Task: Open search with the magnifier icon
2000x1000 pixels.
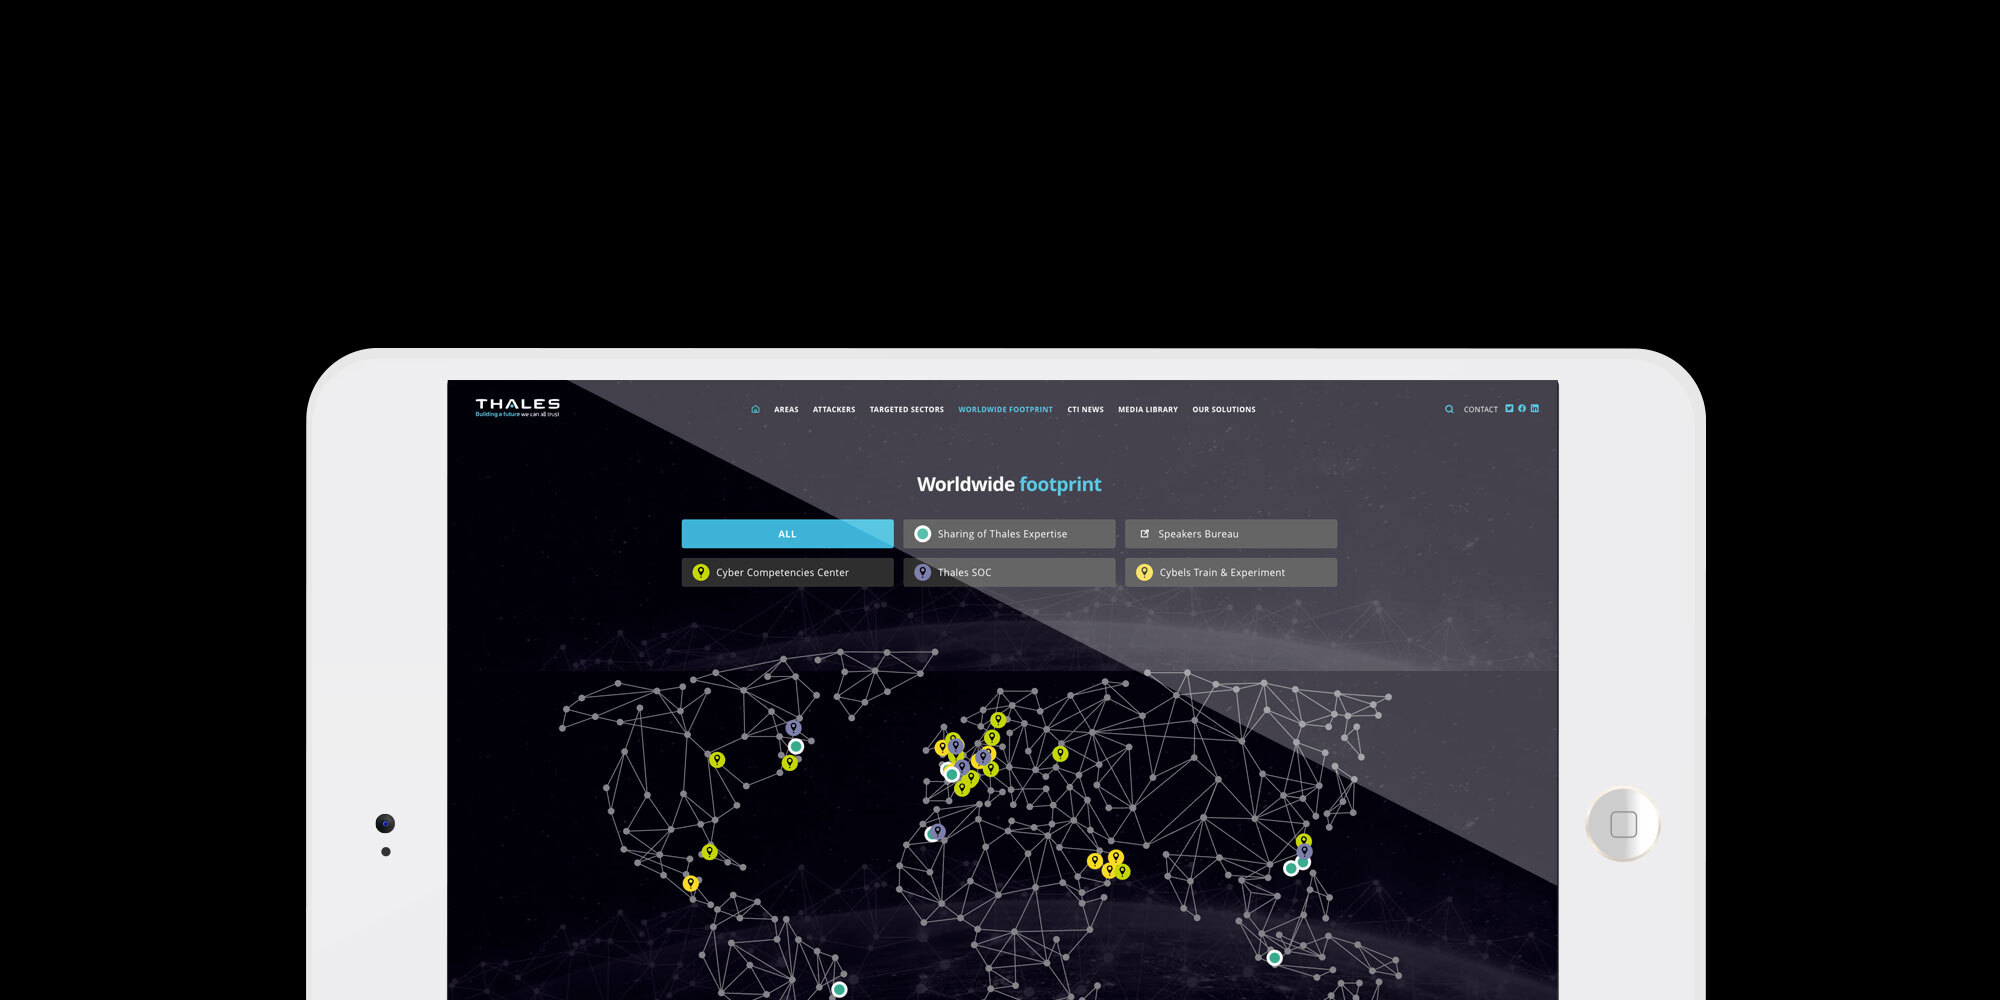Action: 1449,409
